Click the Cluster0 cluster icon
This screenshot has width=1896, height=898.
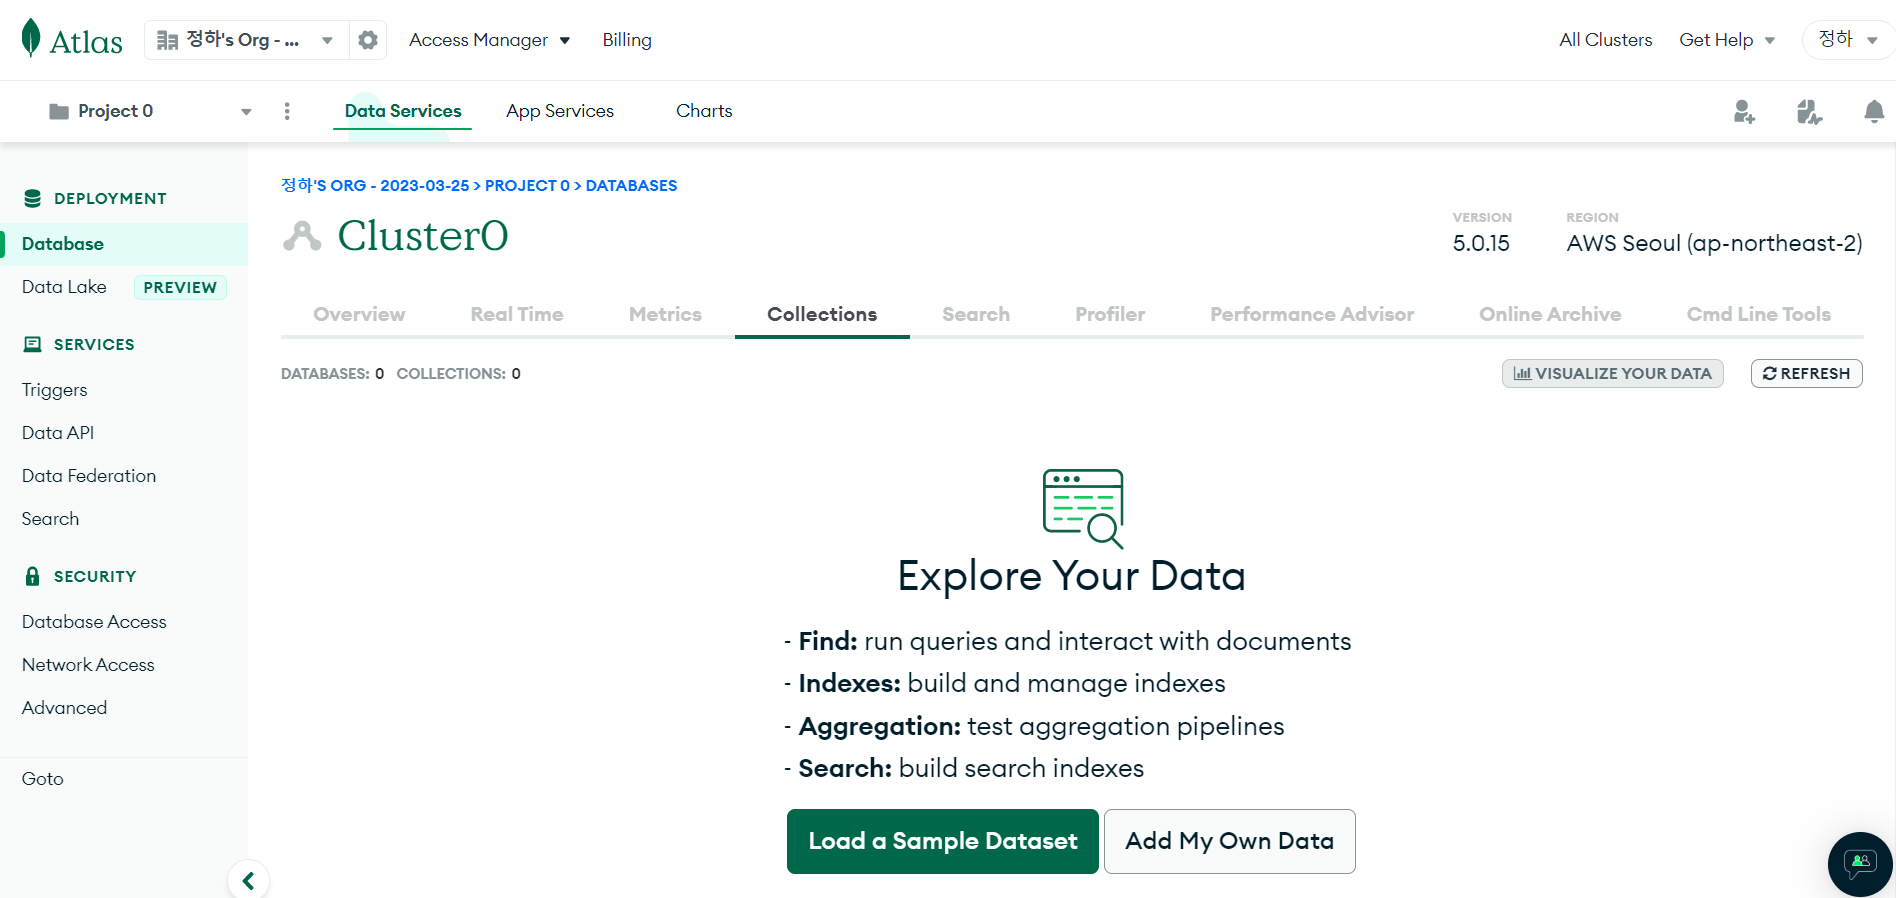pos(302,236)
